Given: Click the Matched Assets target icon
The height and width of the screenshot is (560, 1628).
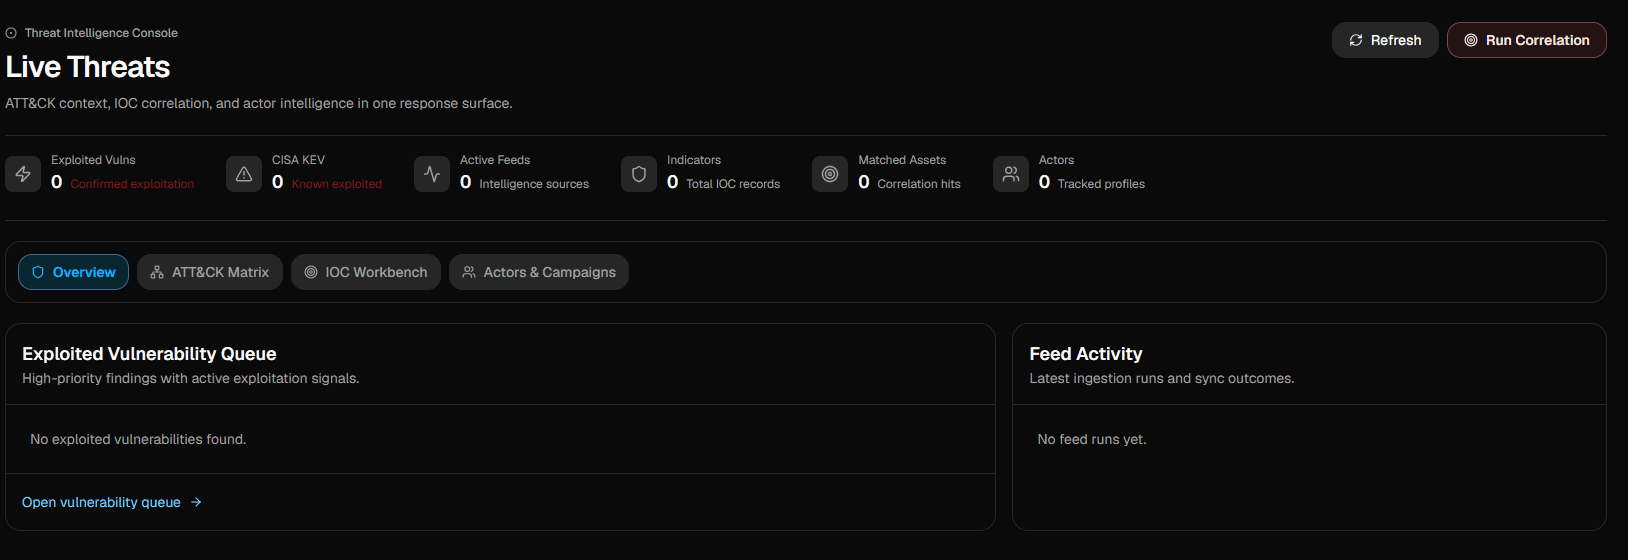Looking at the screenshot, I should click(x=830, y=174).
